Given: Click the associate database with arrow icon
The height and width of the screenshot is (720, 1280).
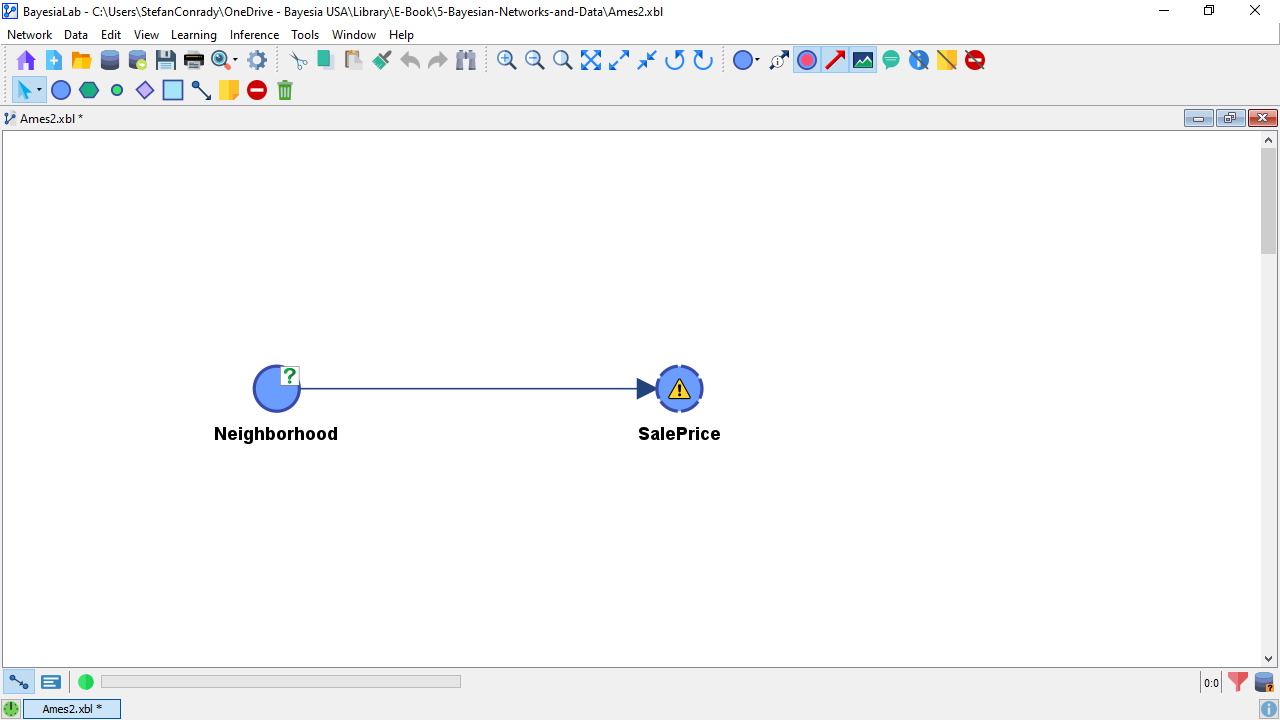Looking at the screenshot, I should coord(138,60).
